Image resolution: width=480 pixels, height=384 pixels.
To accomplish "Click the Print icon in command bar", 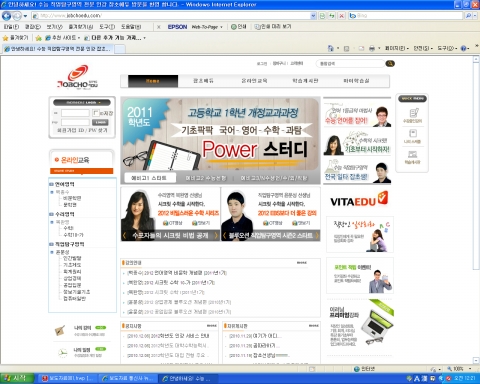I will point(372,49).
